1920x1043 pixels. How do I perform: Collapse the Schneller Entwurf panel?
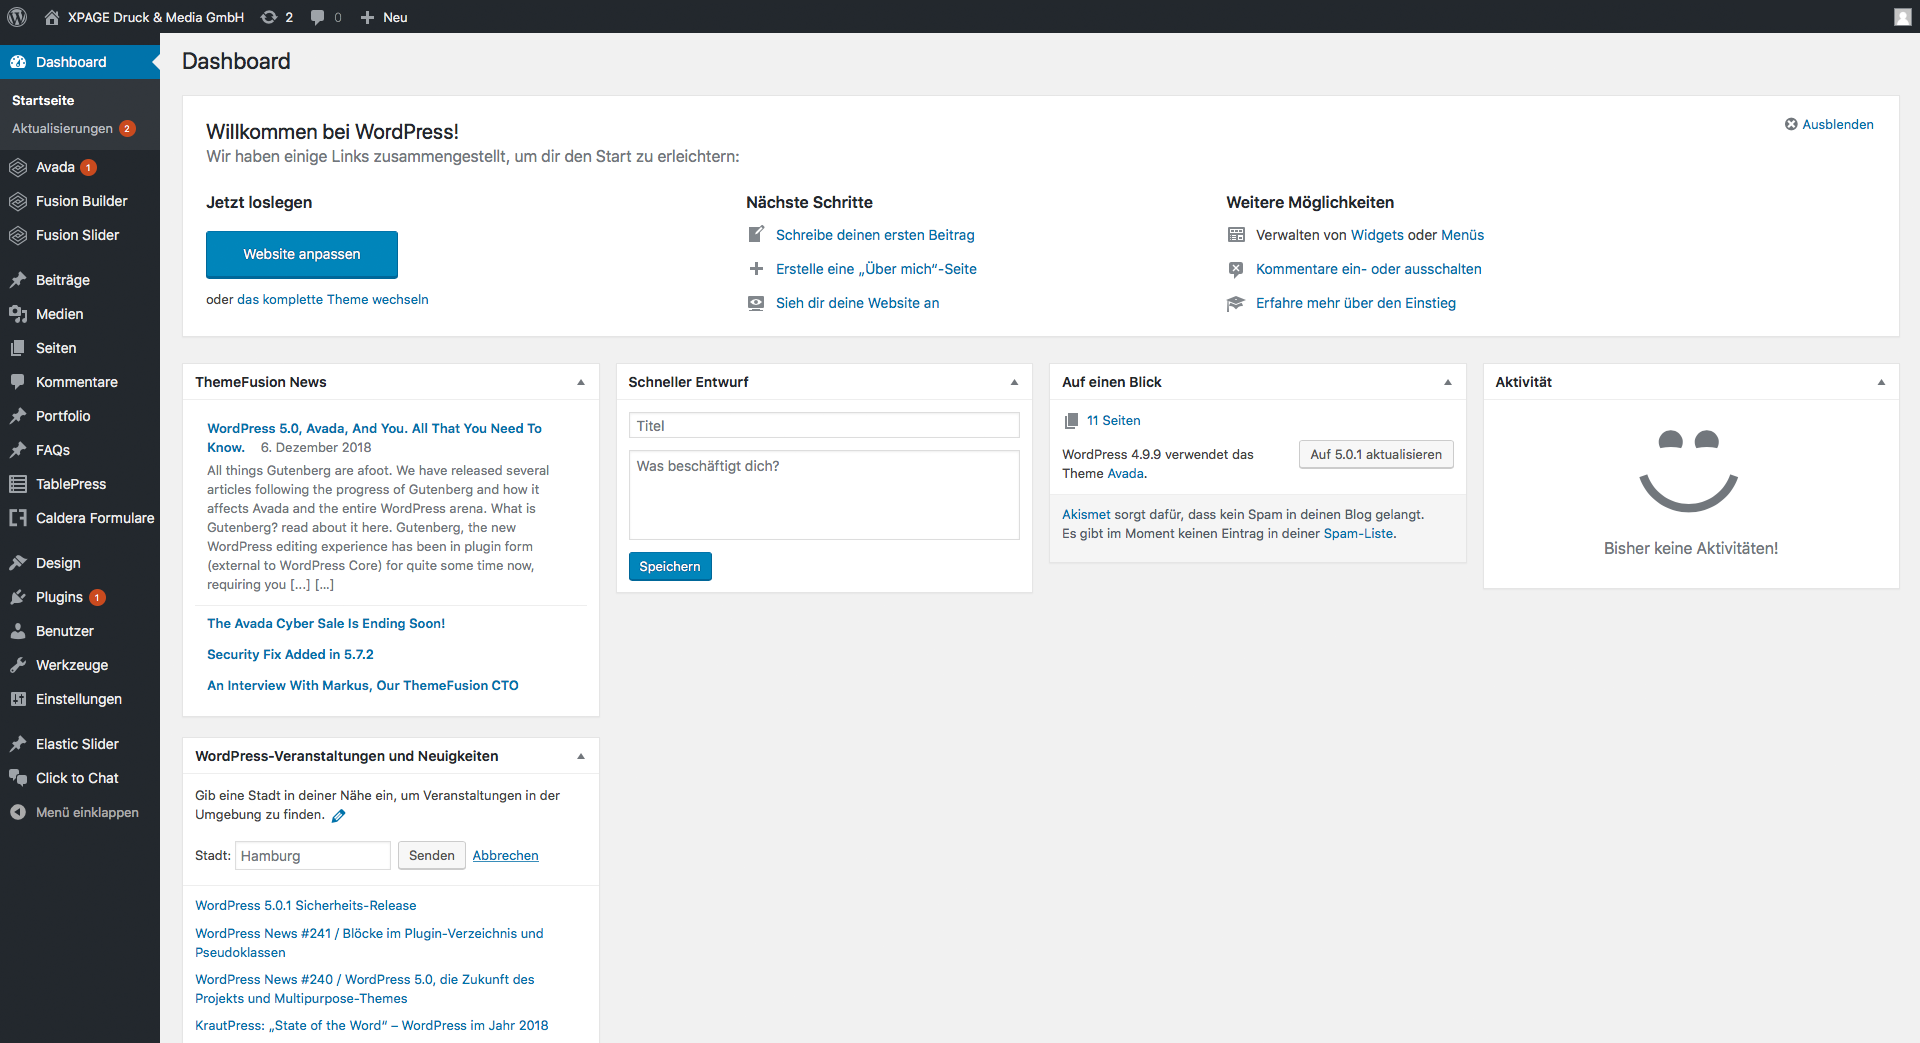pyautogui.click(x=1014, y=382)
